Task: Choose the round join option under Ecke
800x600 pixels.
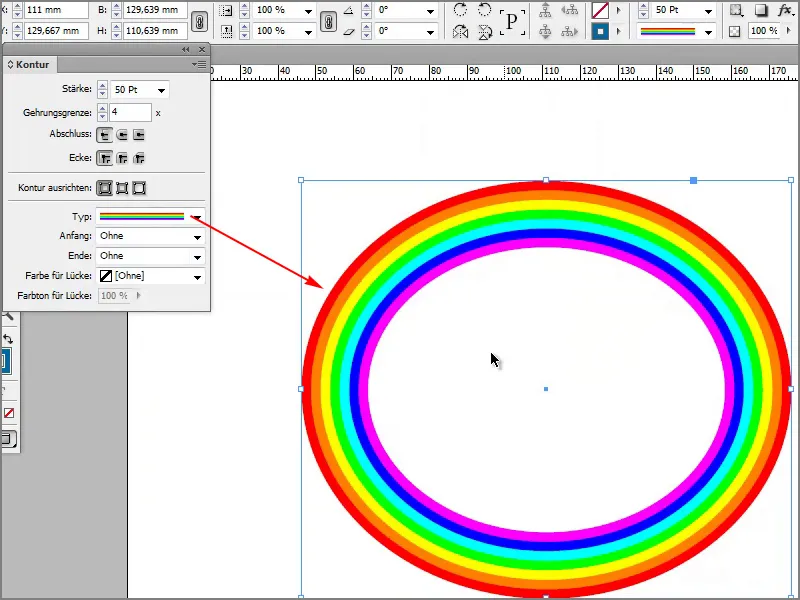Action: coord(122,157)
